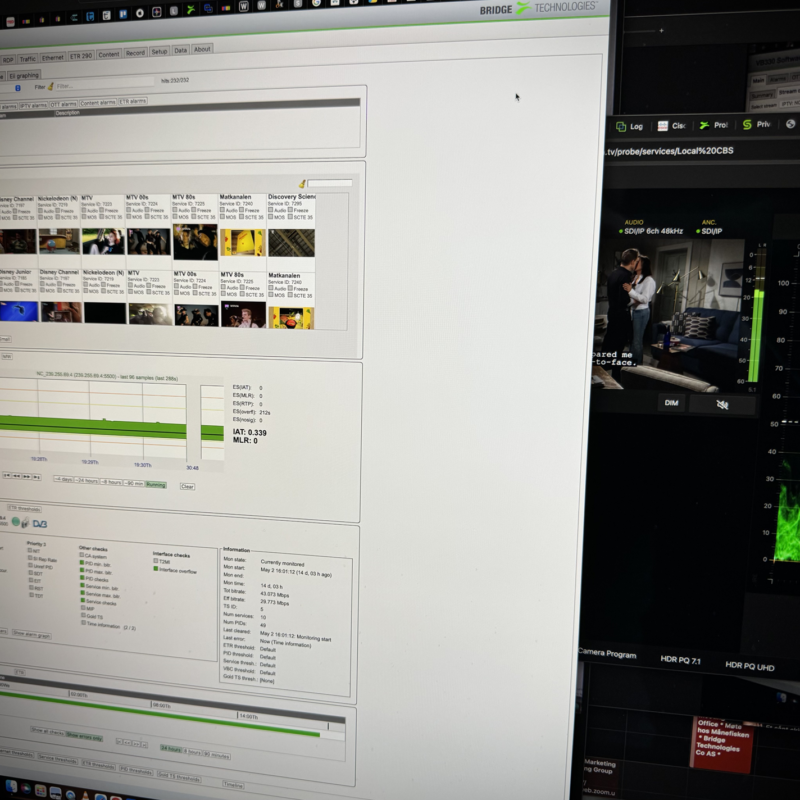Open the About tab

pyautogui.click(x=202, y=49)
